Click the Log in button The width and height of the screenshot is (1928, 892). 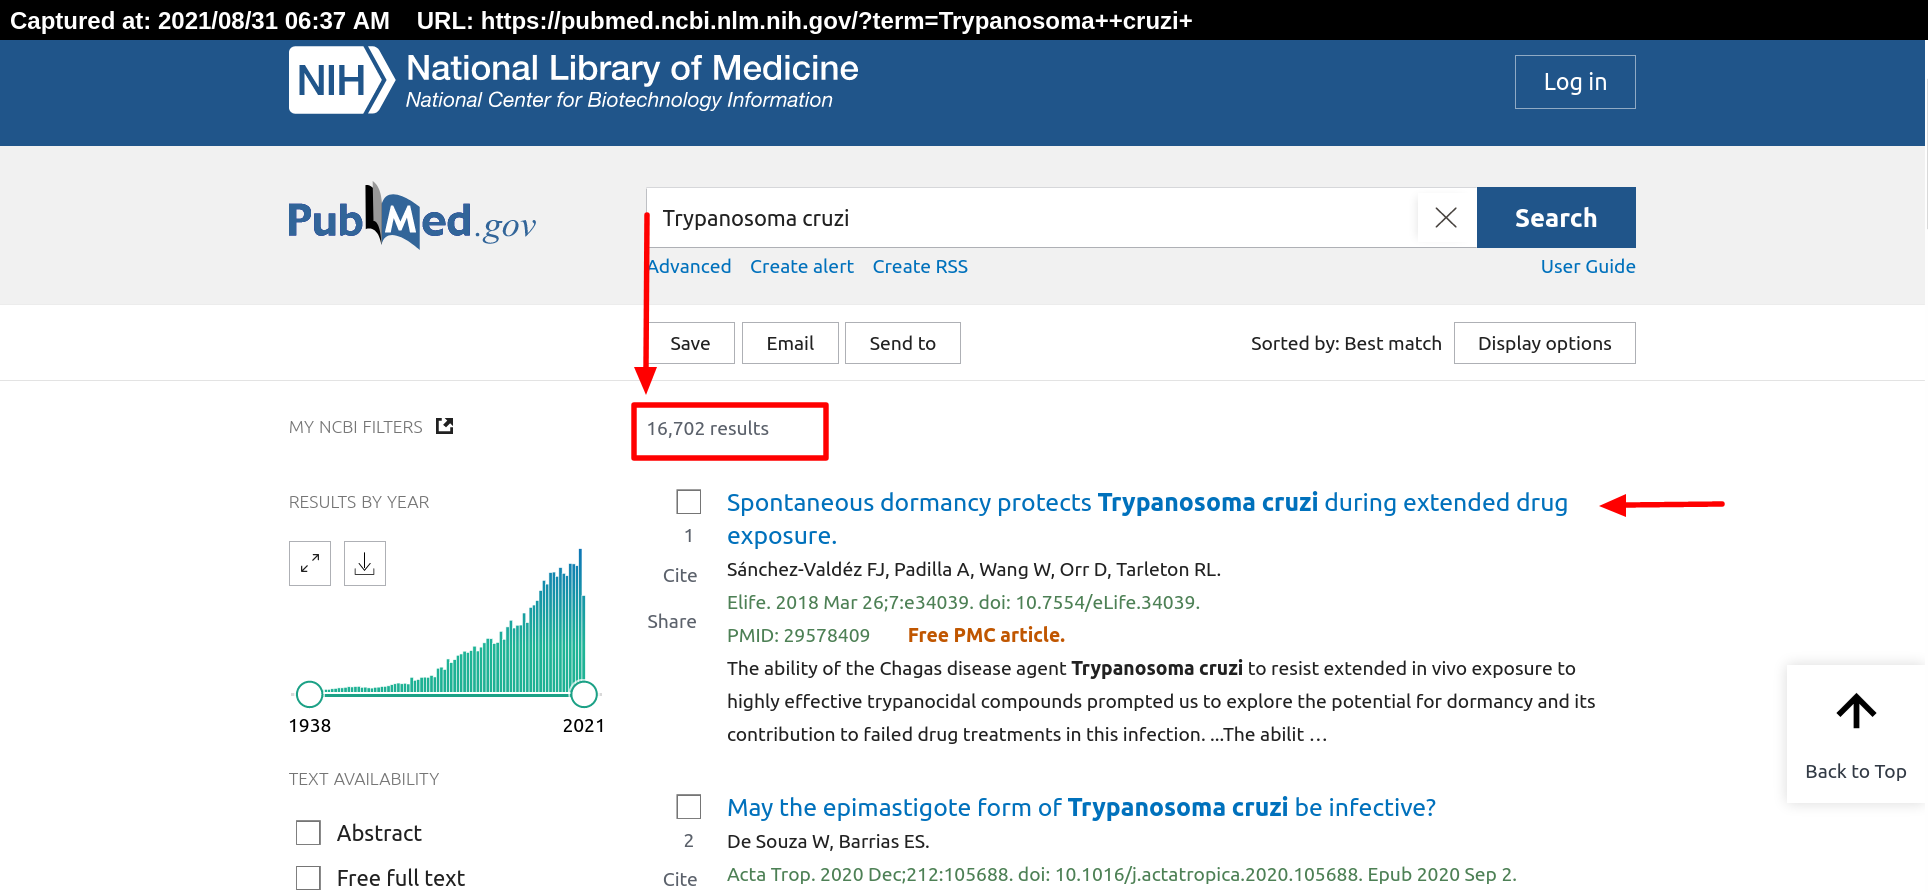[x=1575, y=82]
